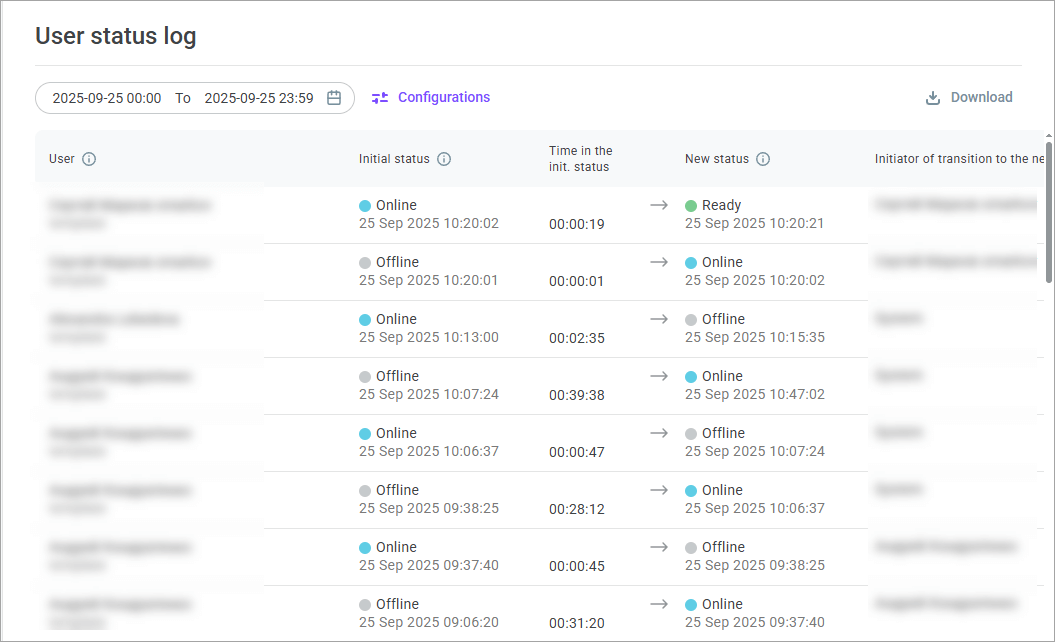Image resolution: width=1055 pixels, height=642 pixels.
Task: Select the 'Time in the init. status' header
Action: point(580,159)
